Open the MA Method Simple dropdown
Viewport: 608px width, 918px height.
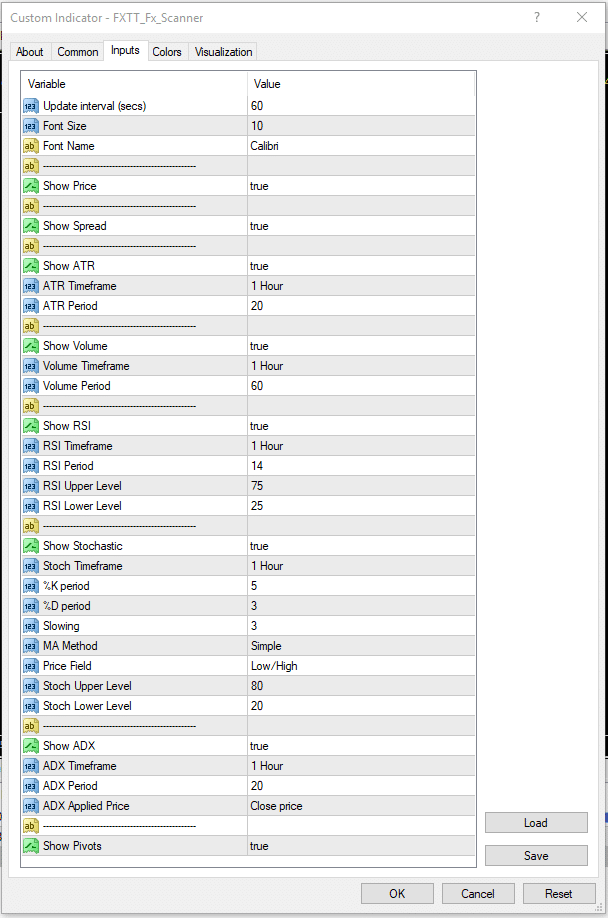[x=360, y=646]
